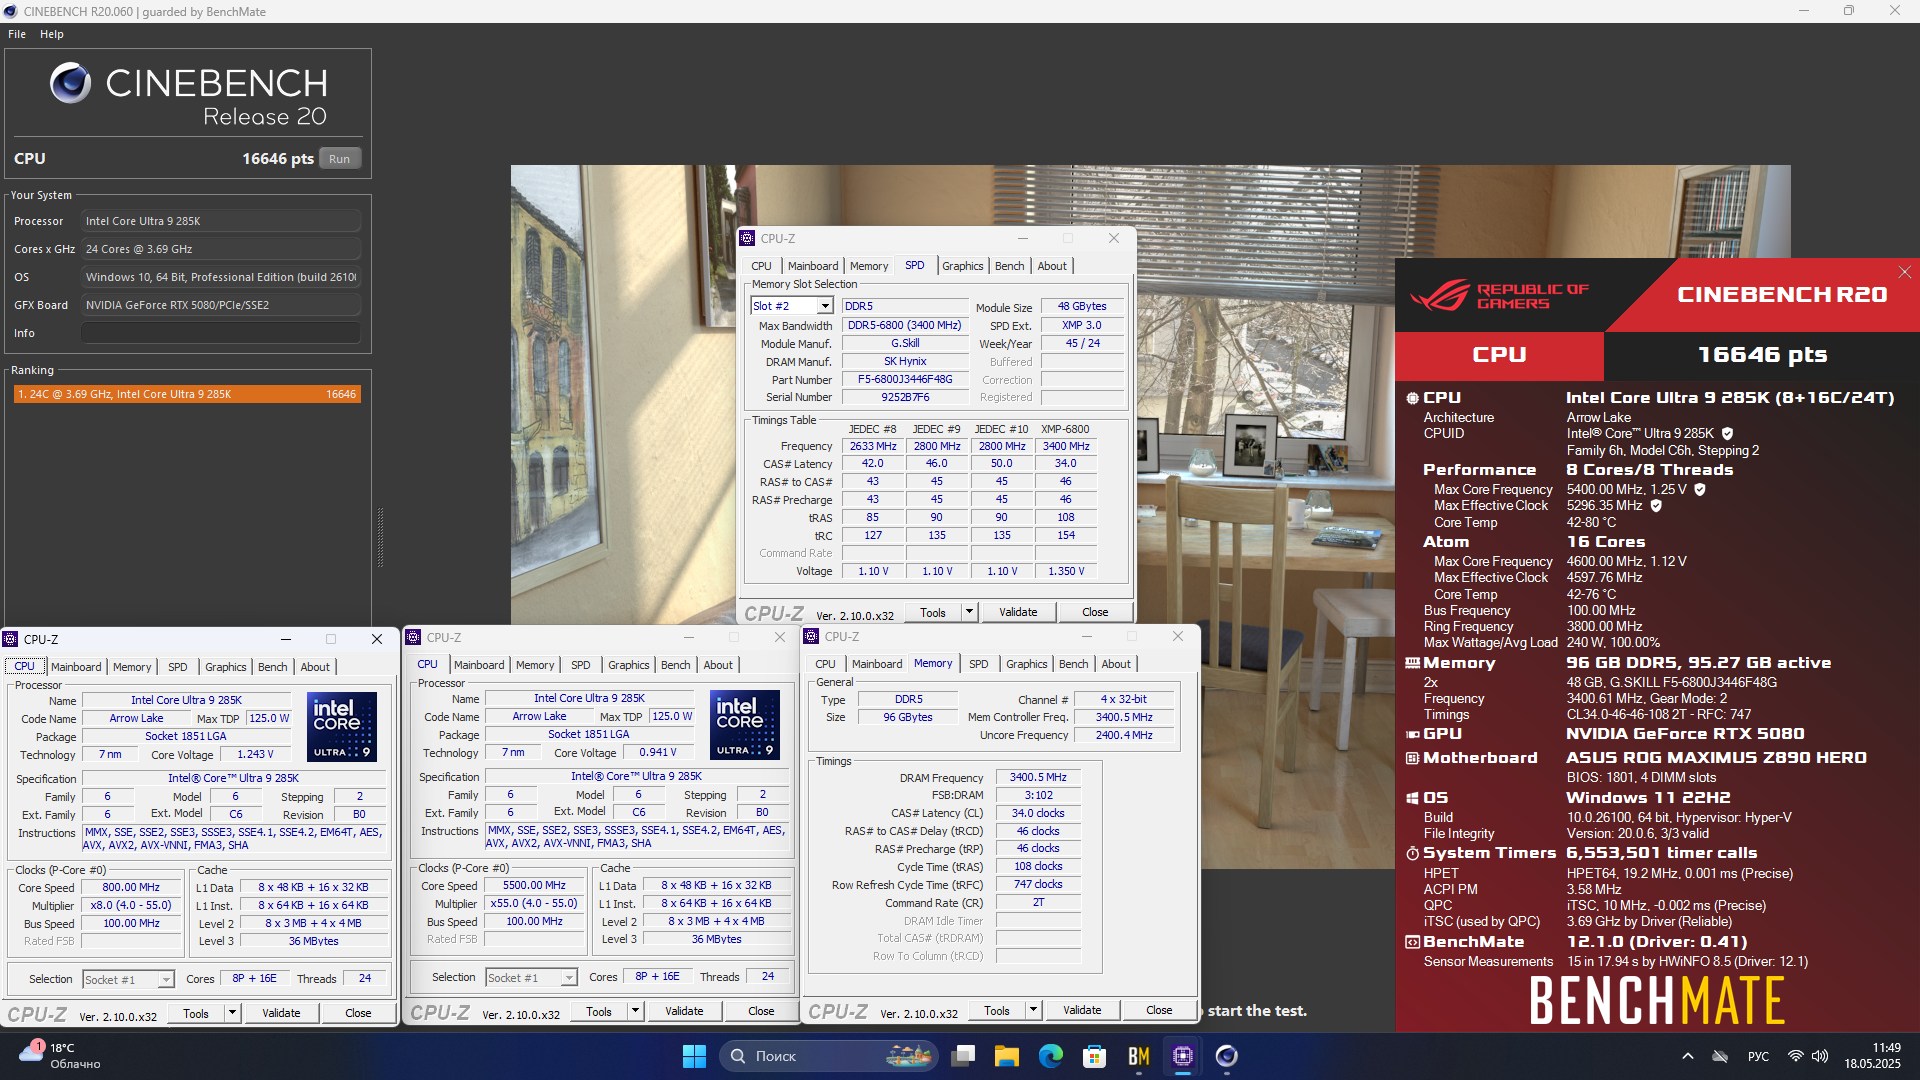The width and height of the screenshot is (1920, 1080).
Task: Click the XMP-6800 frequency 3400 MHz cell
Action: tap(1066, 446)
